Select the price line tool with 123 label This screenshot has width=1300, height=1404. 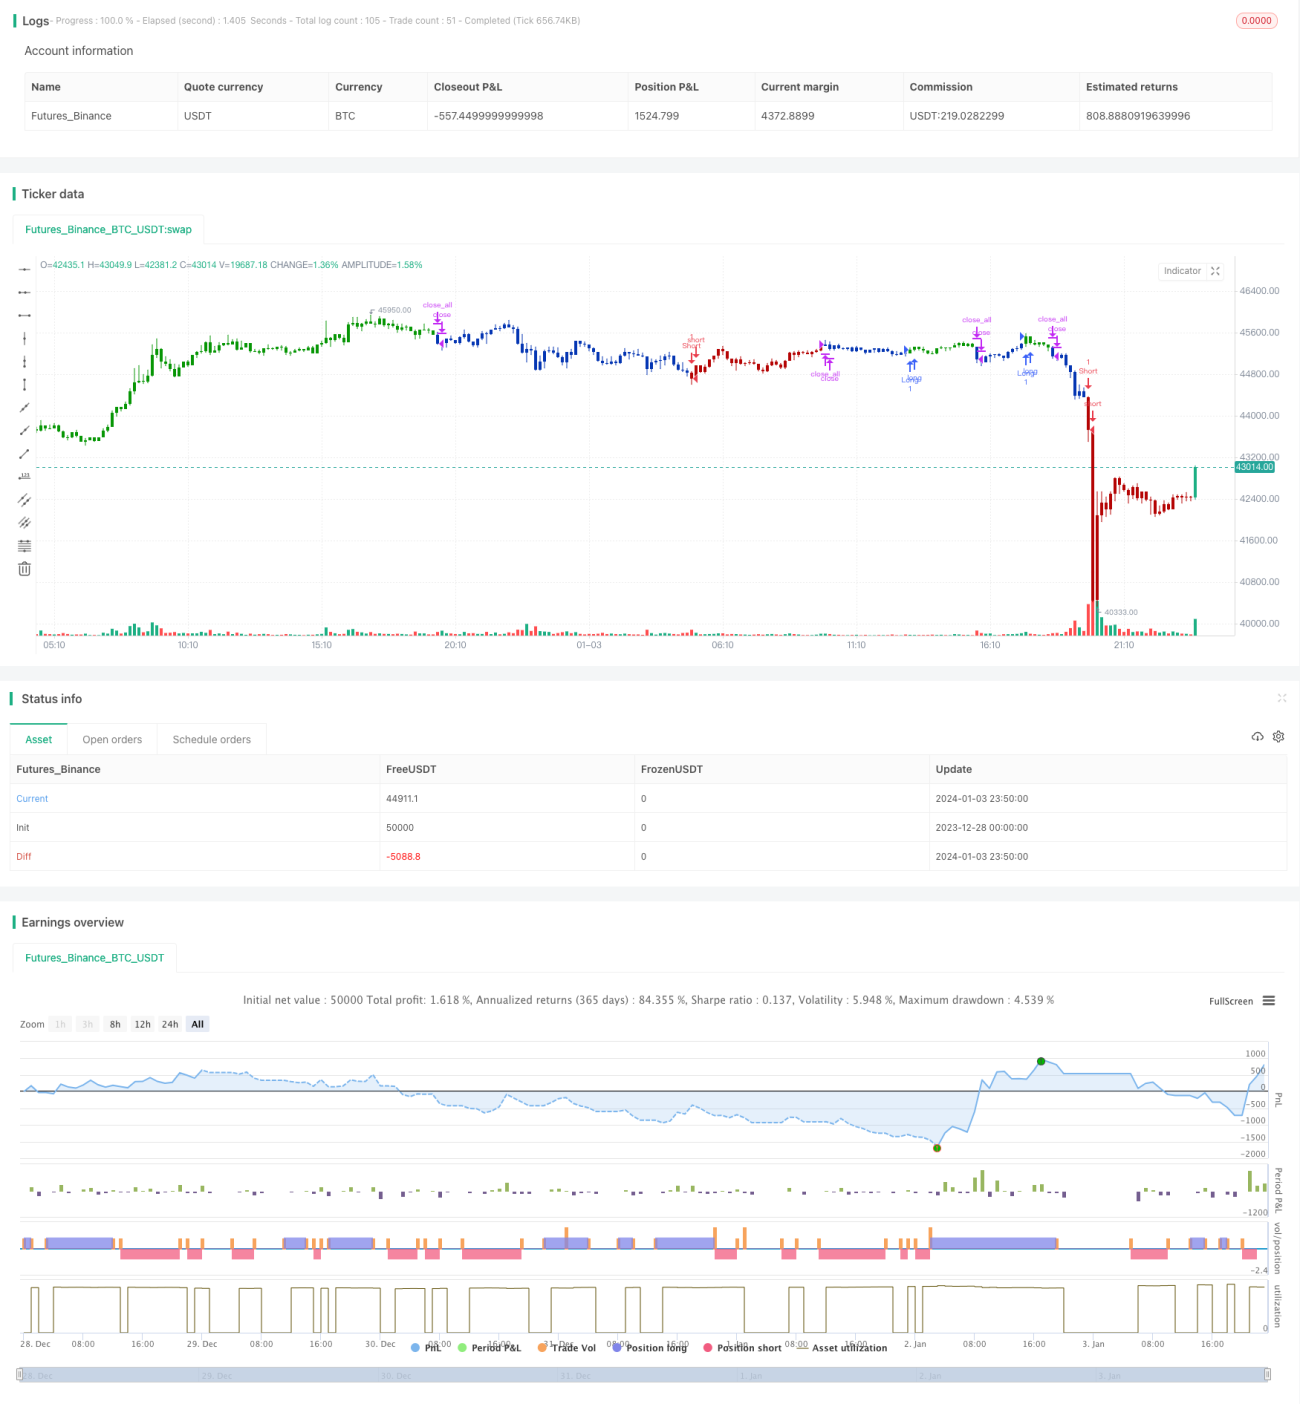pyautogui.click(x=24, y=477)
